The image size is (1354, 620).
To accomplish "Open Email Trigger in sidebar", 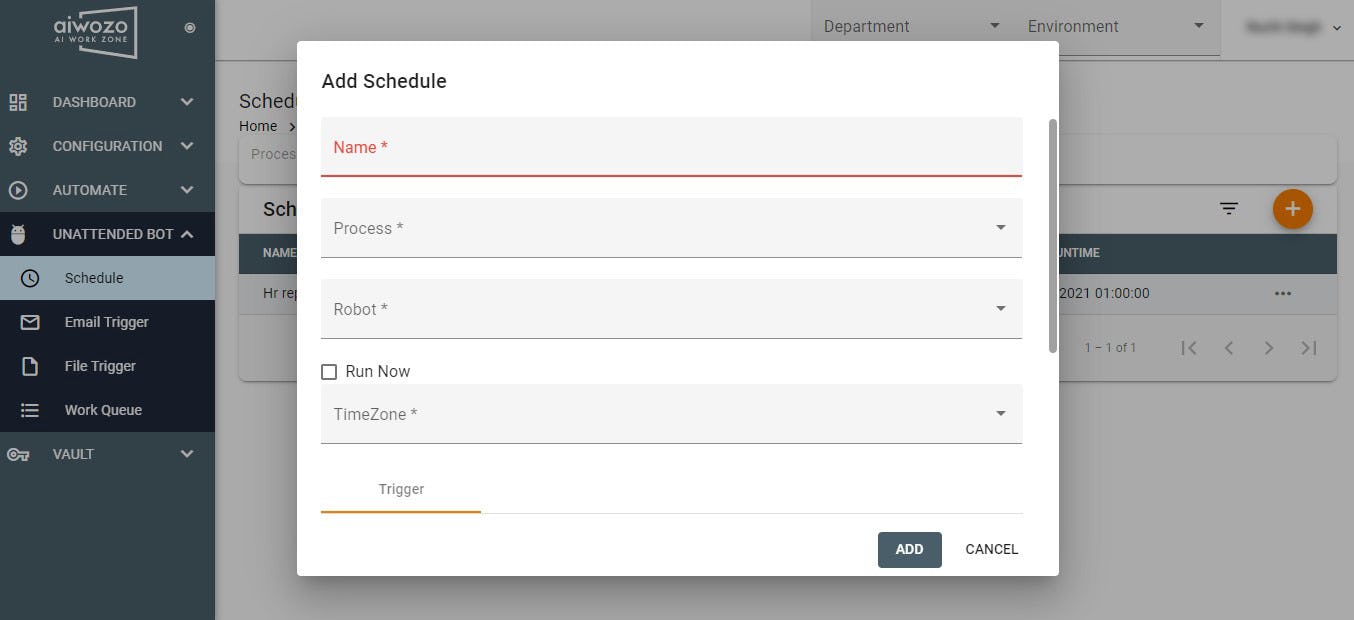I will (x=107, y=322).
